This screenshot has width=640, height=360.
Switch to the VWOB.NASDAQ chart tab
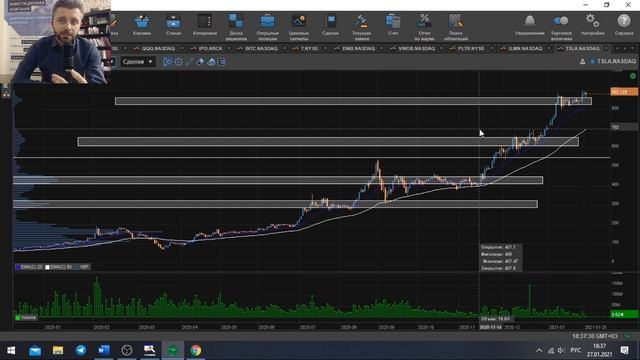point(416,49)
